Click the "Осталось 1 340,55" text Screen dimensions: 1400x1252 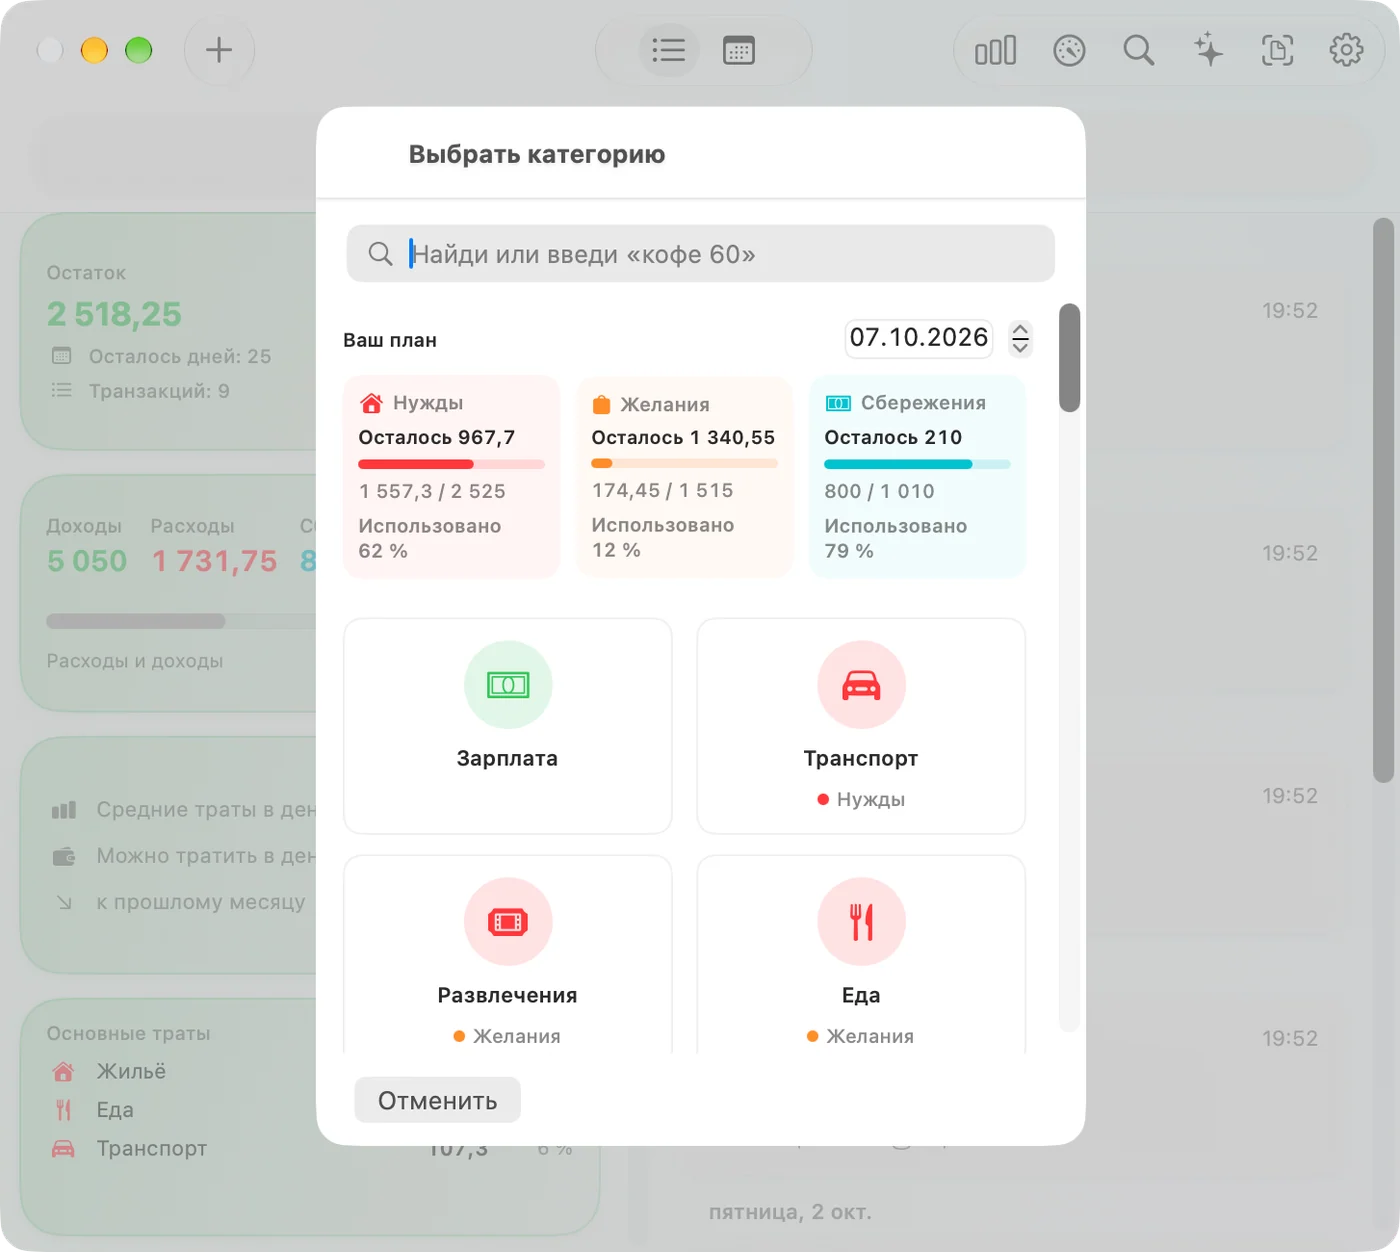[x=683, y=437]
